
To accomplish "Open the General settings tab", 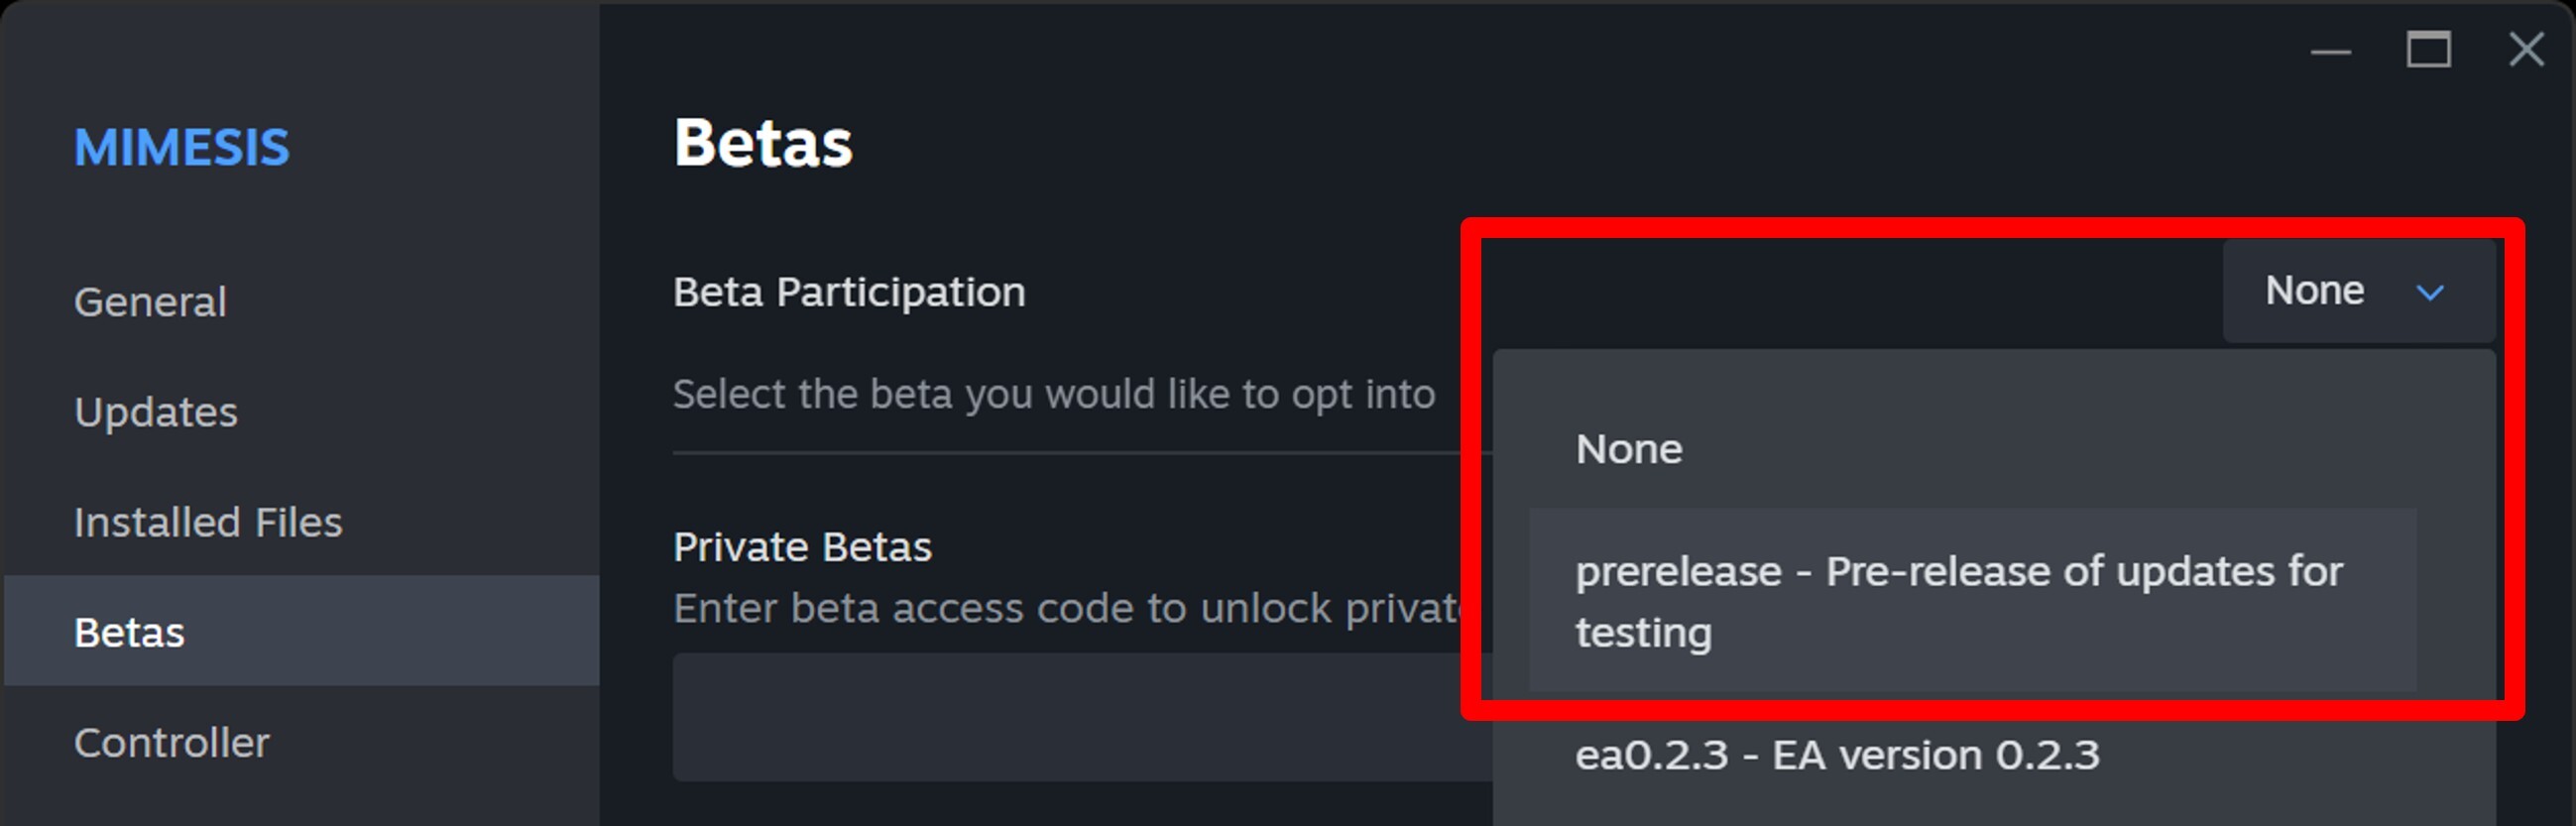I will [150, 302].
